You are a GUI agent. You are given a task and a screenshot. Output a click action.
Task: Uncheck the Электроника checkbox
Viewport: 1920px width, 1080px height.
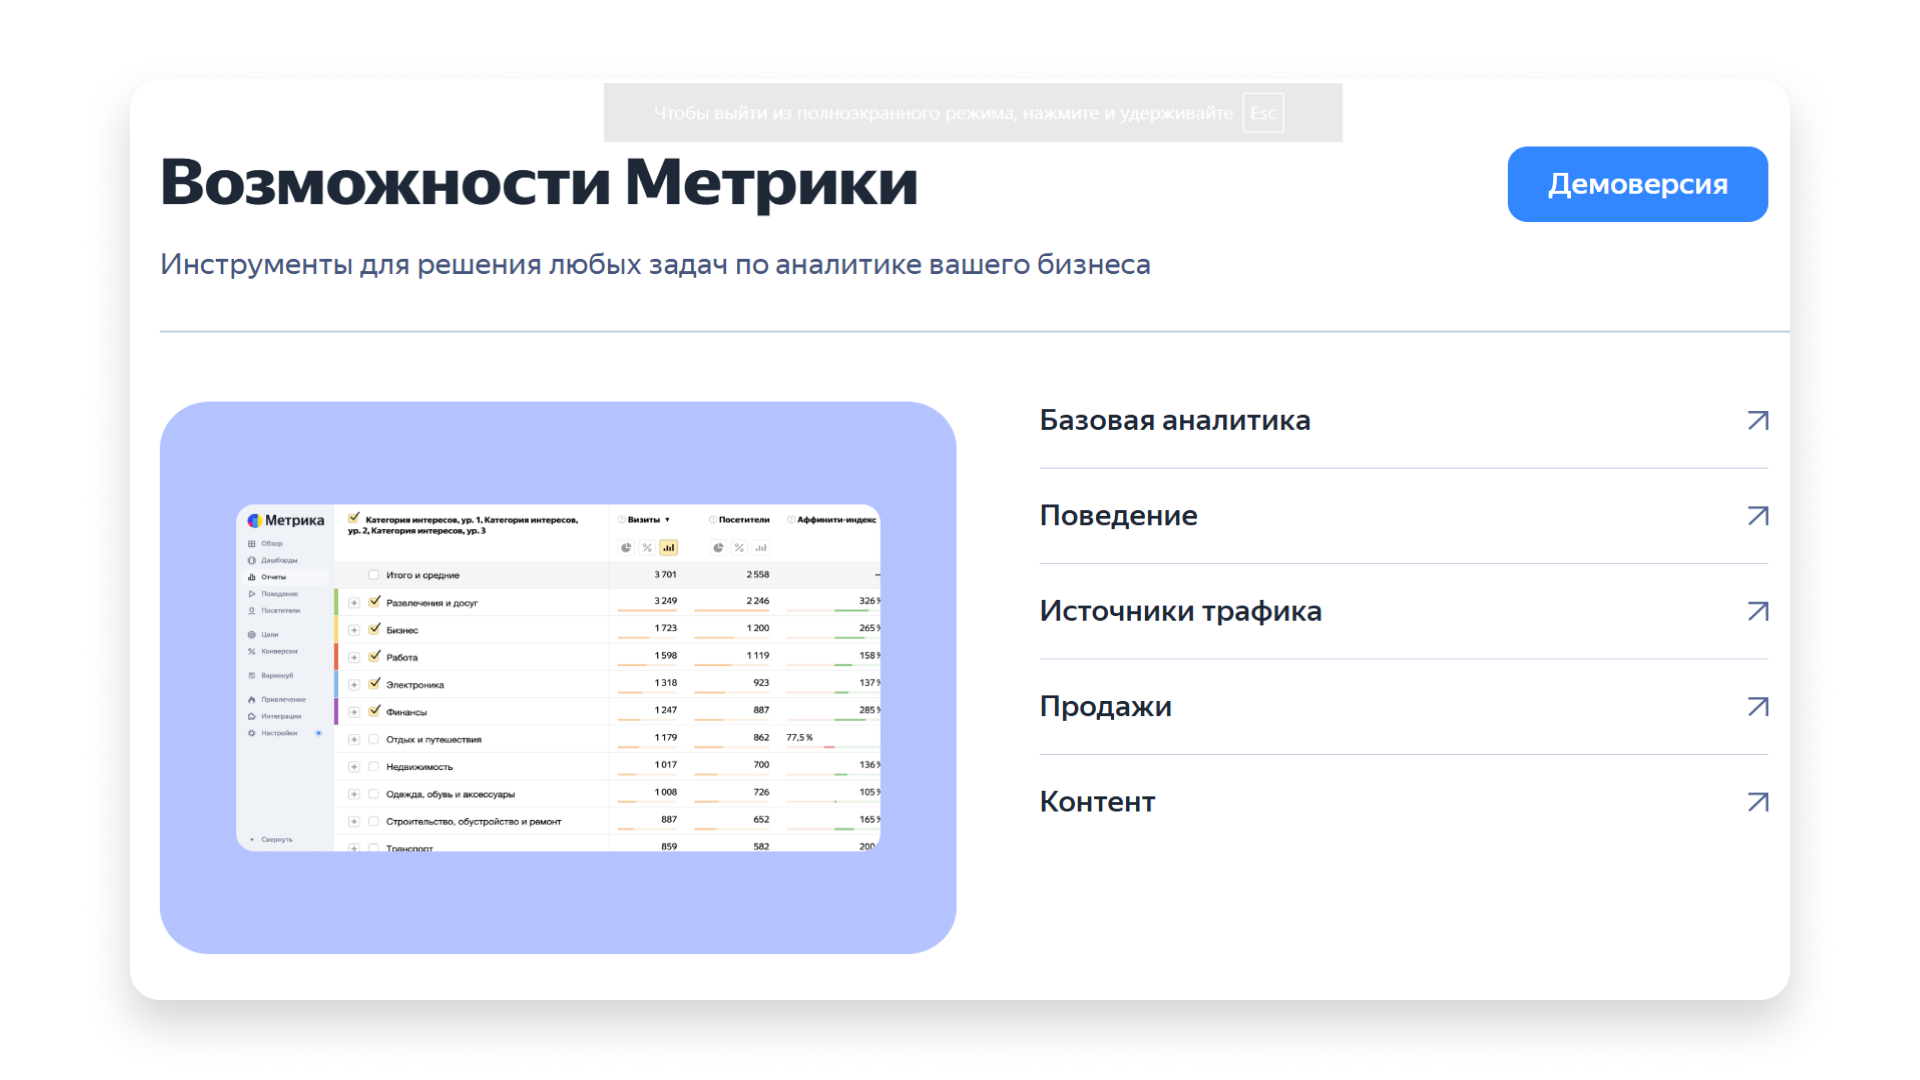tap(375, 684)
